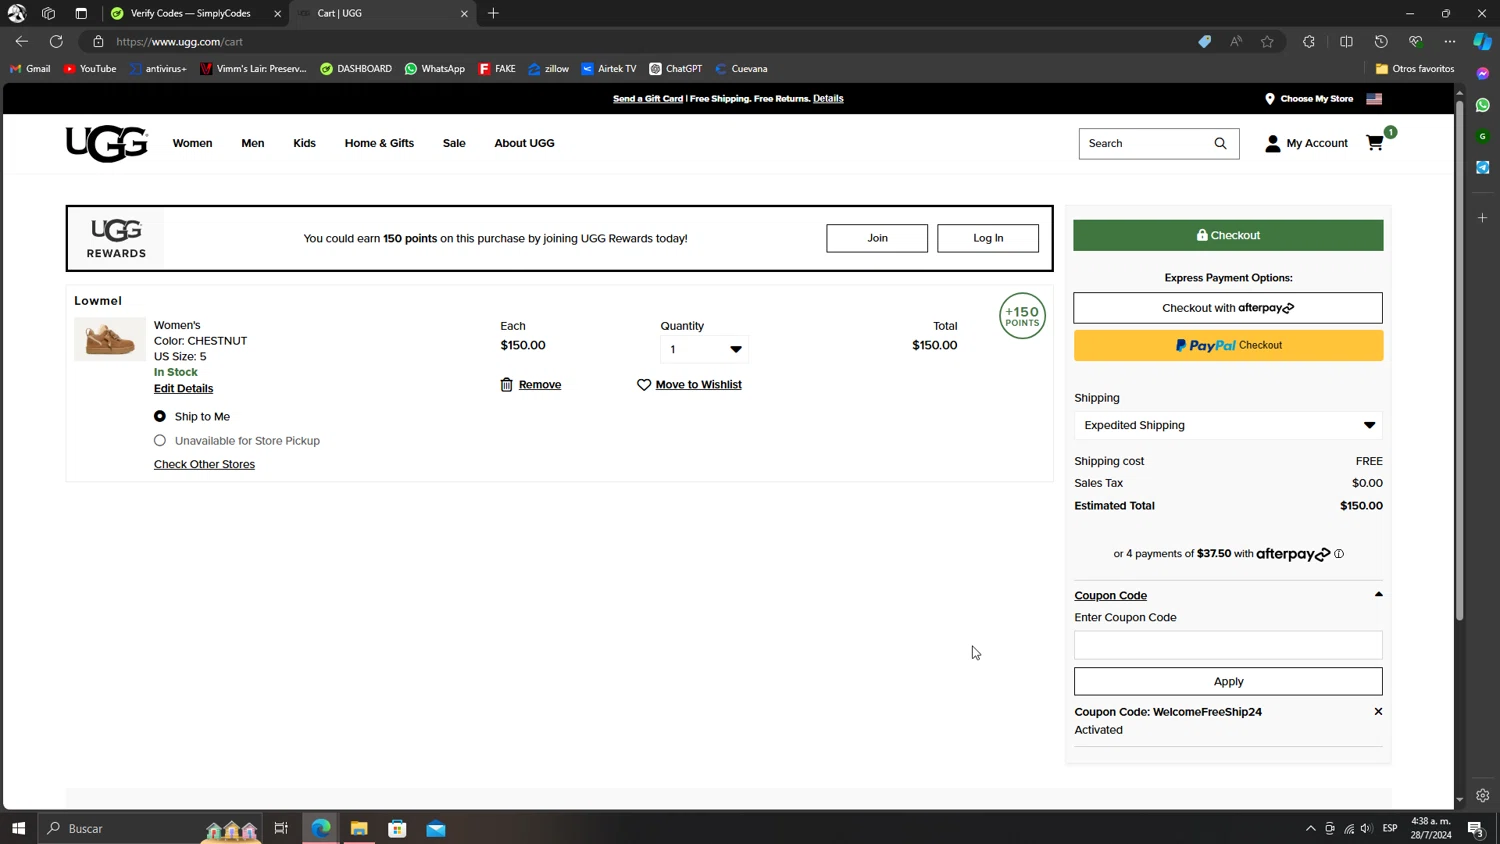Open Microsoft Store from taskbar
This screenshot has width=1500, height=844.
pos(397,828)
